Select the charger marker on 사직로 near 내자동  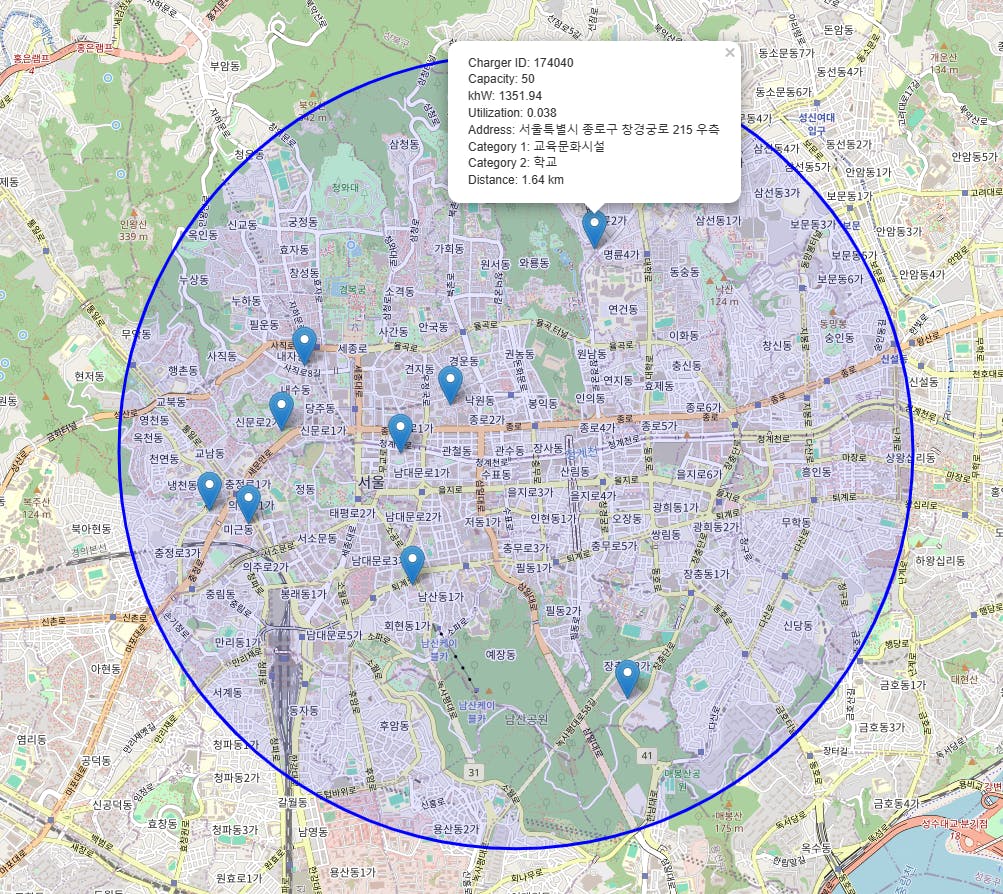(x=304, y=345)
